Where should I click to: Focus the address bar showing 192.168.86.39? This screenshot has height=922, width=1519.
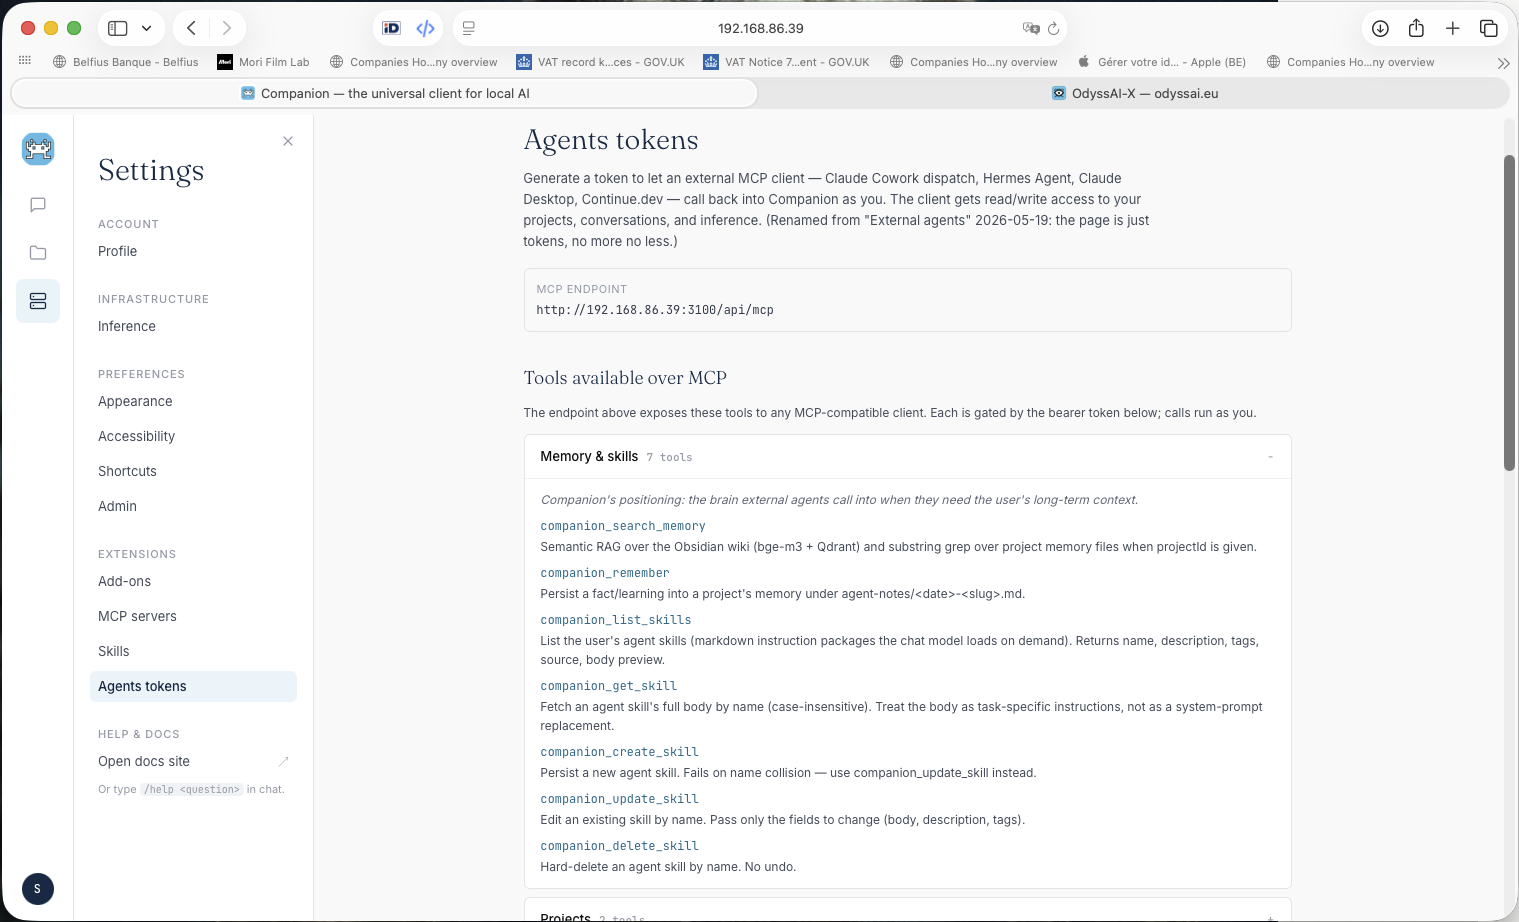[760, 28]
